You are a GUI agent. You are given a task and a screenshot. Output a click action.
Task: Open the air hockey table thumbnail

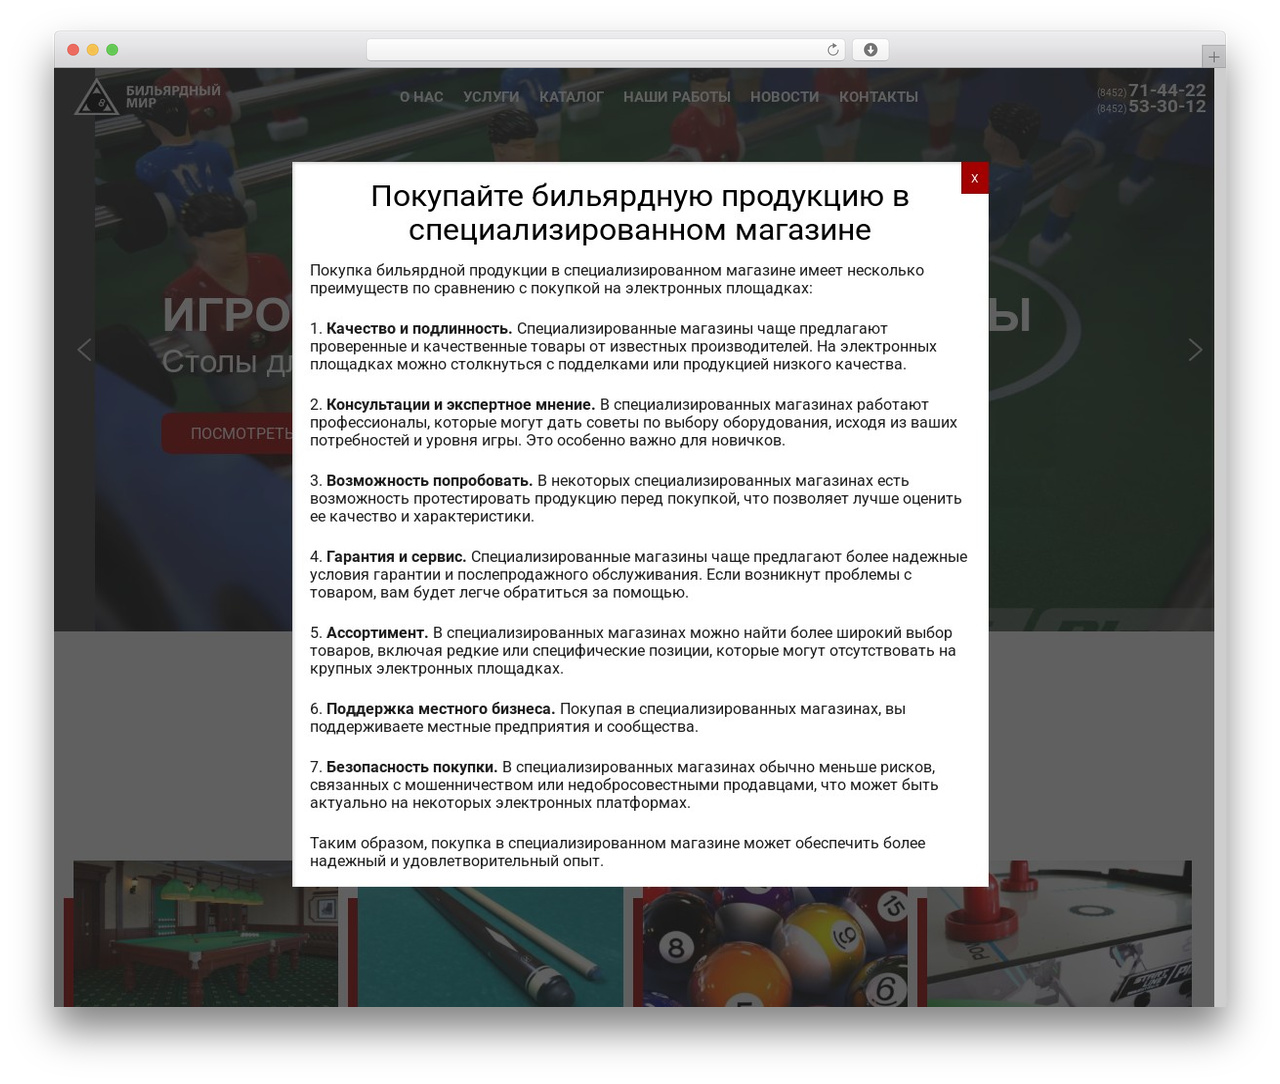[x=1059, y=934]
